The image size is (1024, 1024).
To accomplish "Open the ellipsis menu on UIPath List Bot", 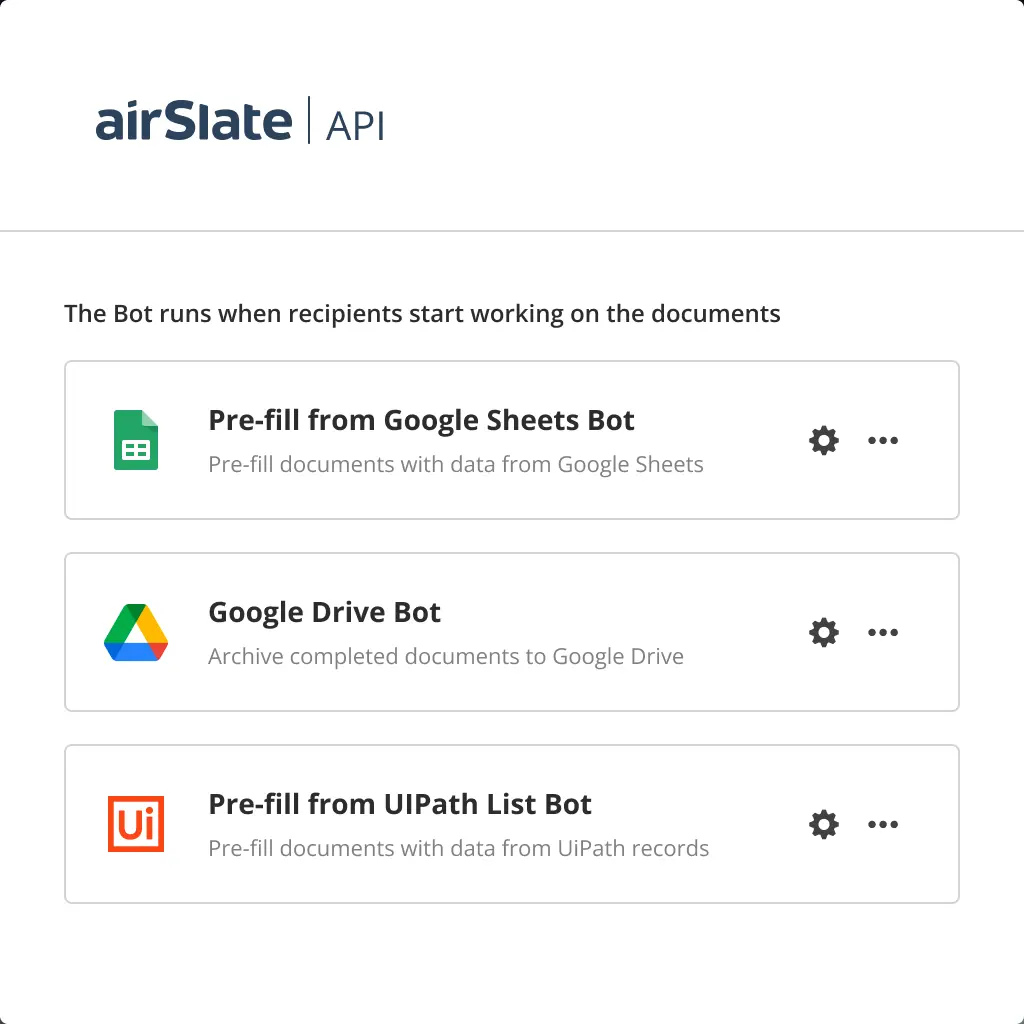I will [884, 824].
